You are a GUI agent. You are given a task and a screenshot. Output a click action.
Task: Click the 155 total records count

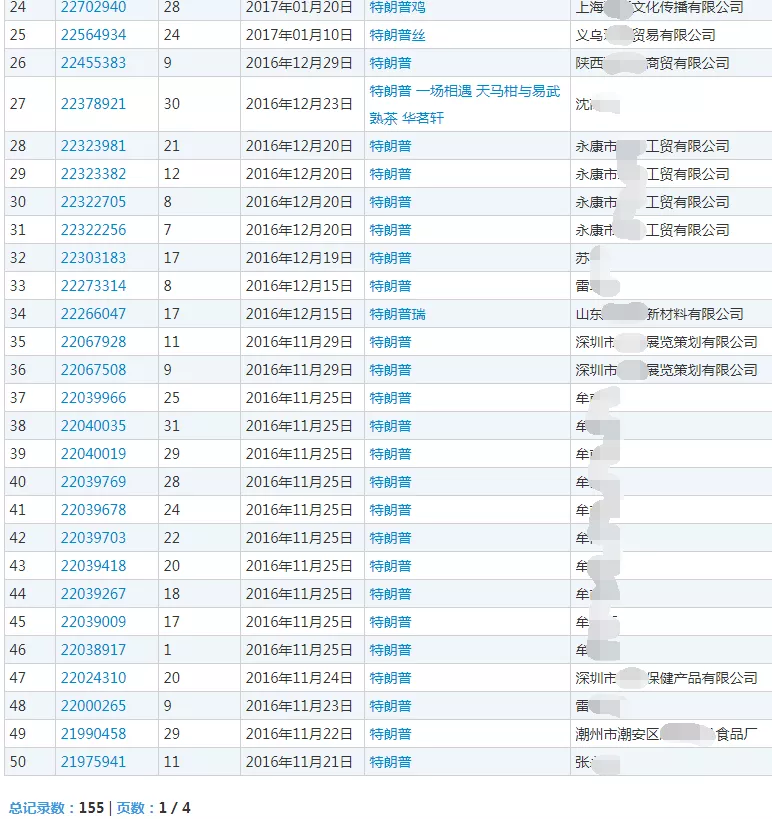[91, 808]
